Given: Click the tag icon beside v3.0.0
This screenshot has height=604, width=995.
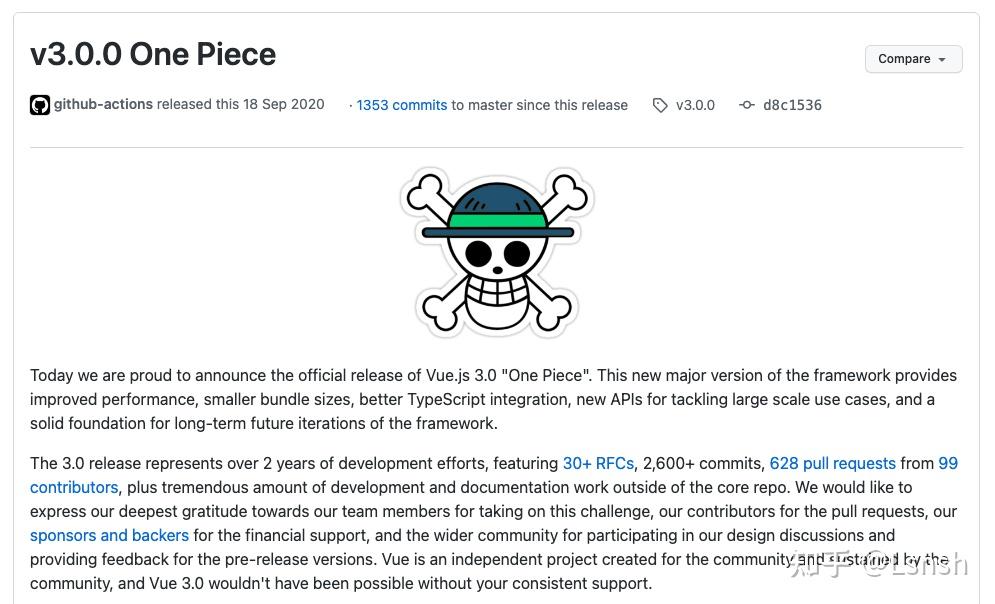Looking at the screenshot, I should (x=660, y=105).
